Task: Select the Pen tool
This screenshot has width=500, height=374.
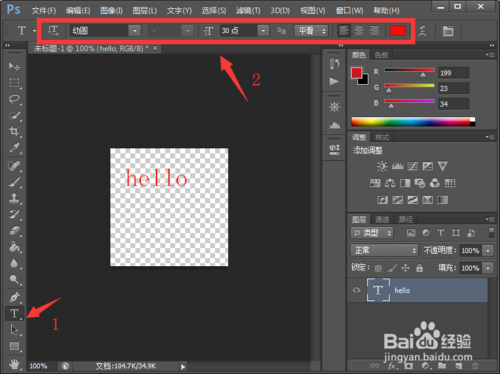Action: (14, 297)
